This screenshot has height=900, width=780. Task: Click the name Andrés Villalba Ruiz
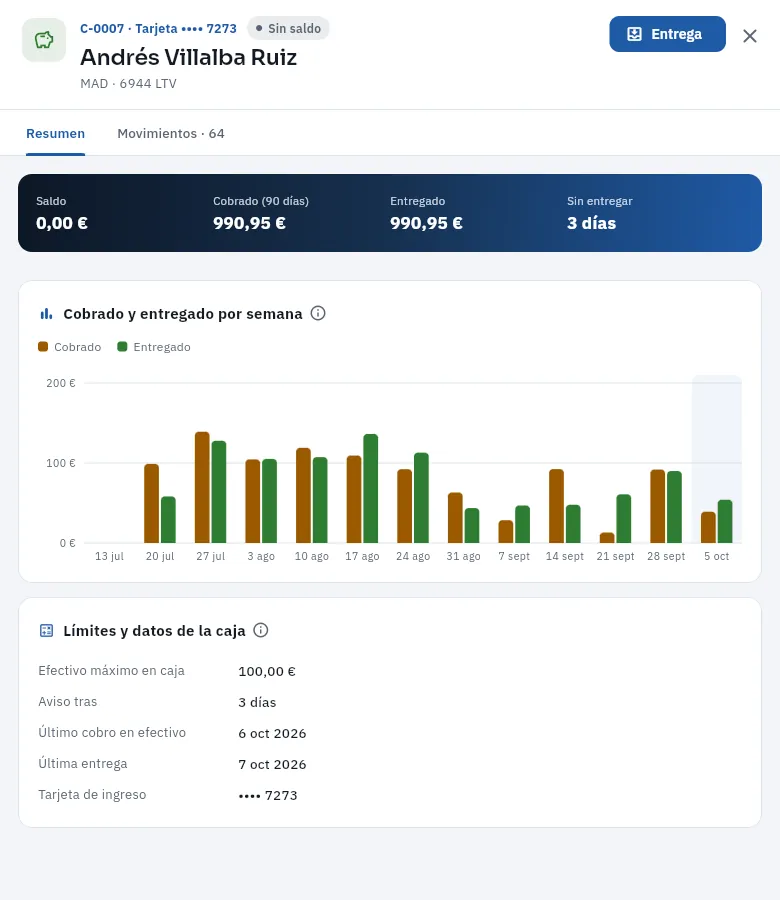189,57
